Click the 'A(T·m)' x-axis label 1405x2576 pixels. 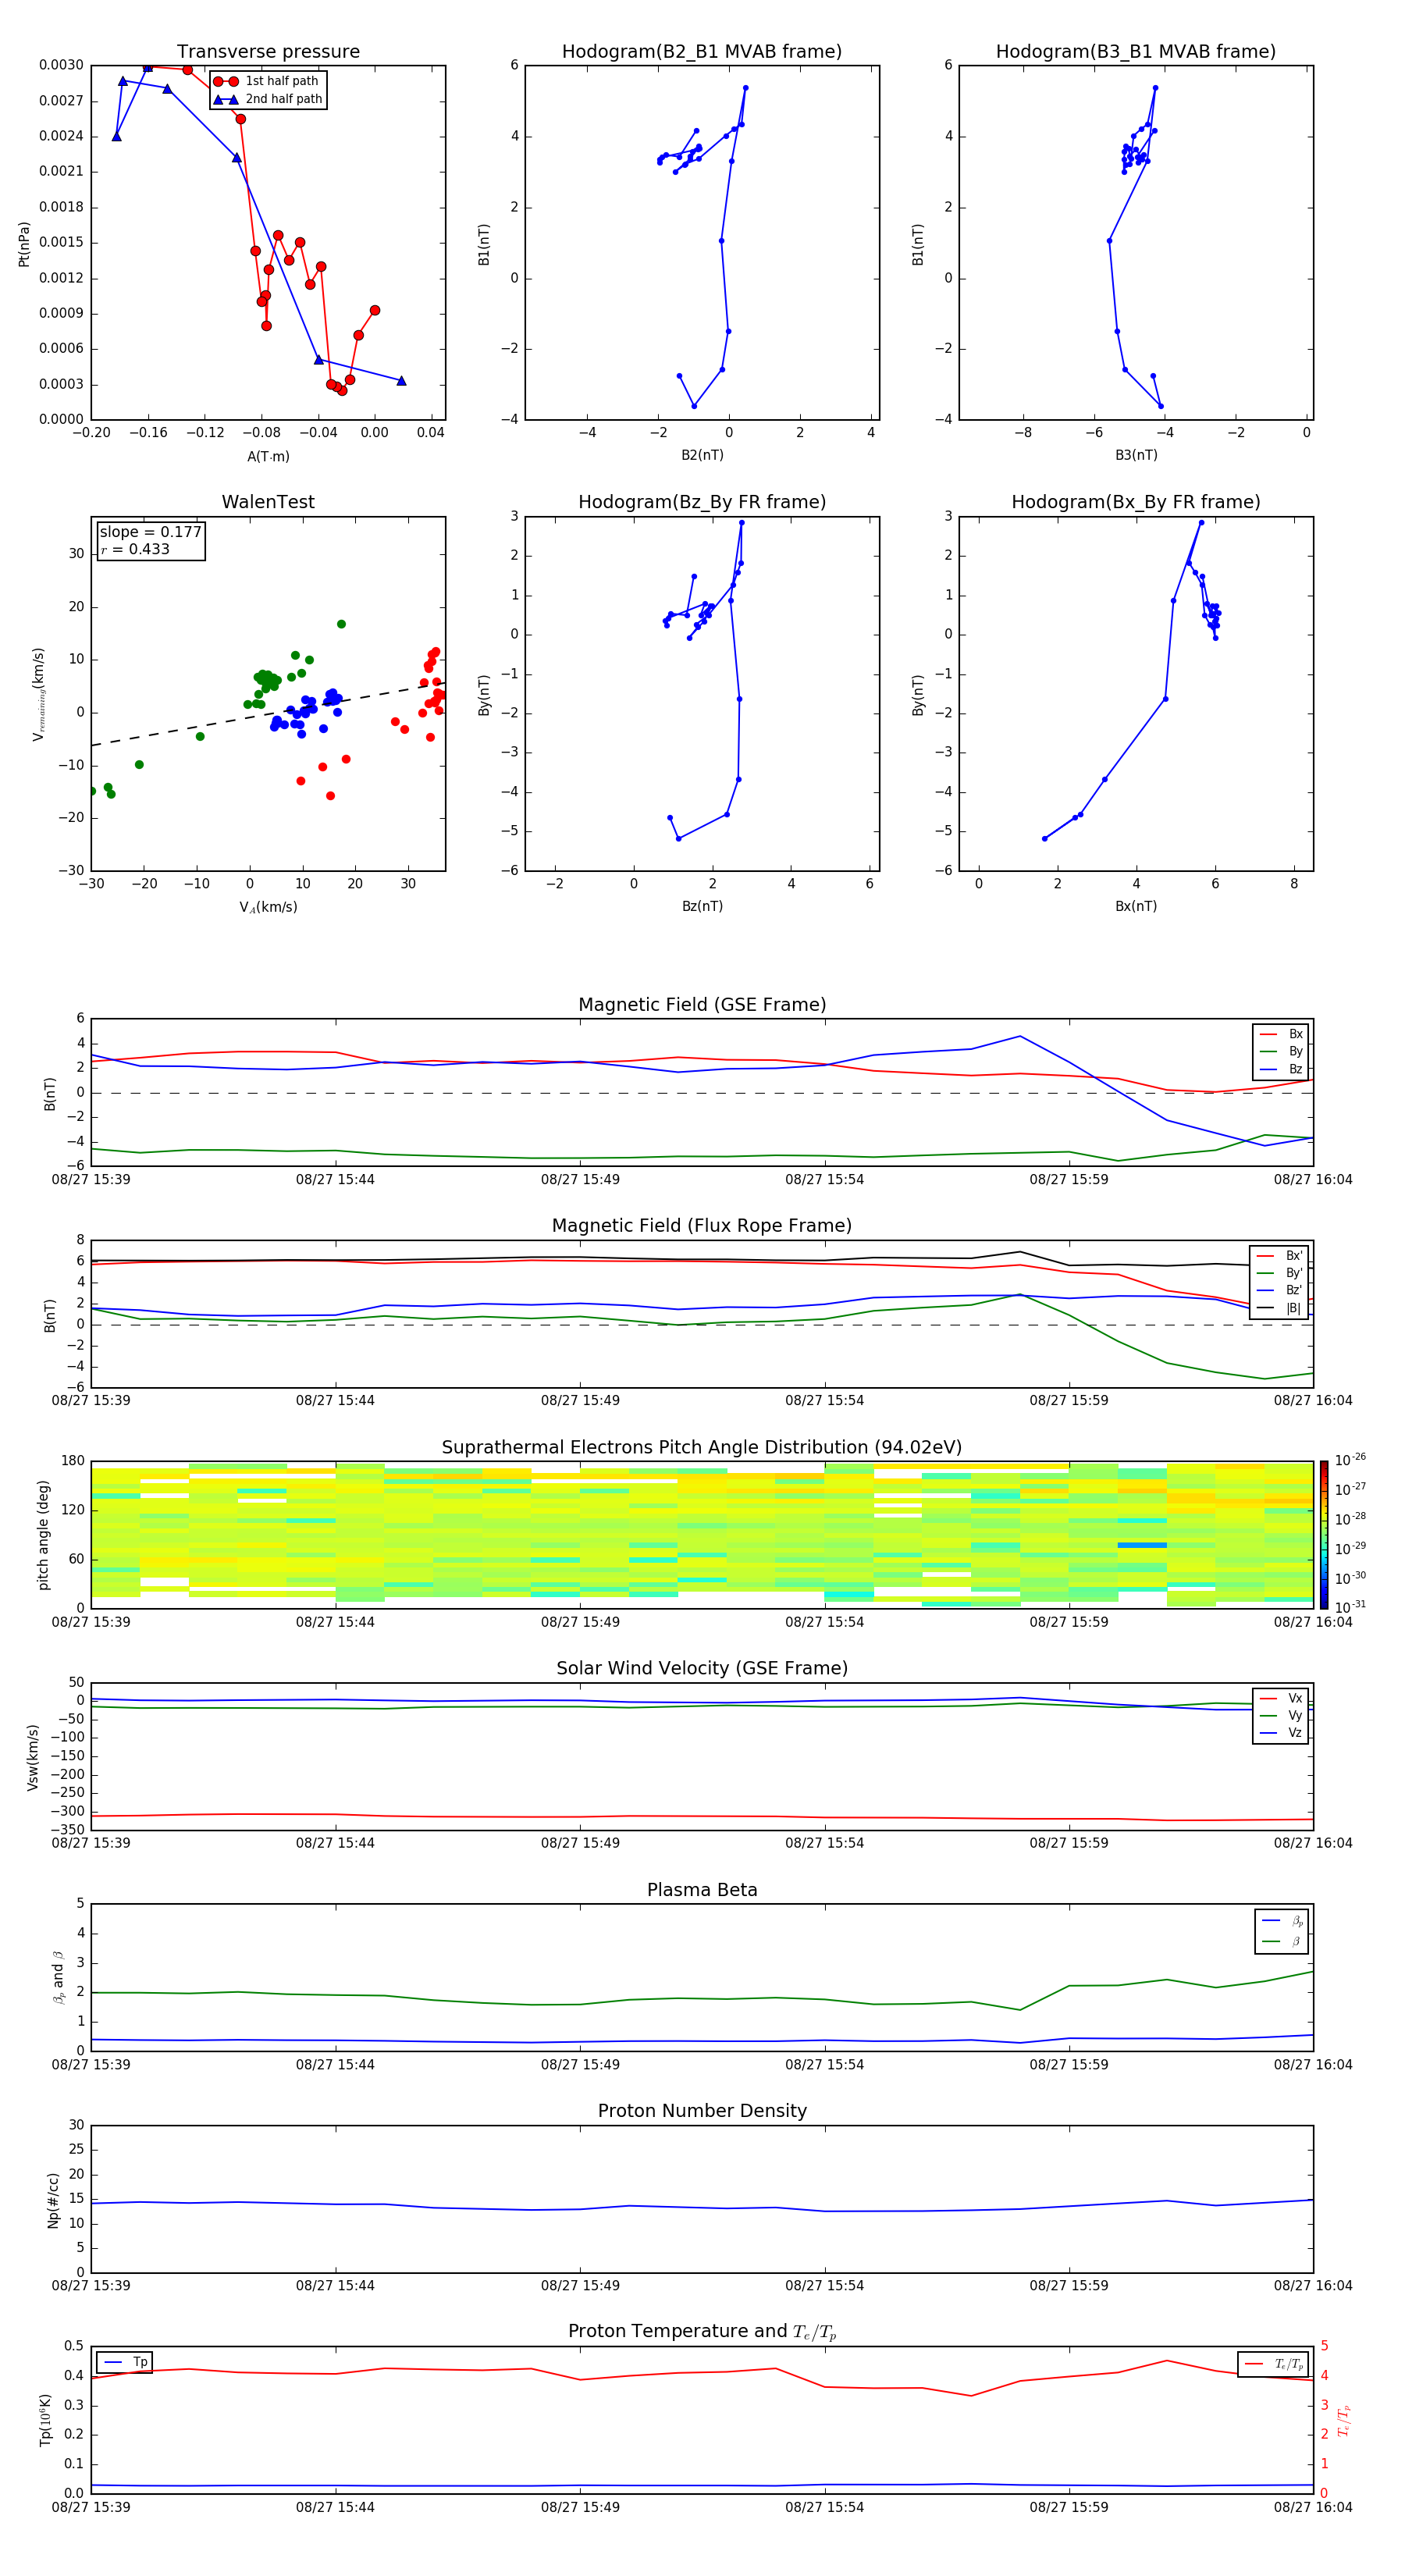(x=268, y=457)
